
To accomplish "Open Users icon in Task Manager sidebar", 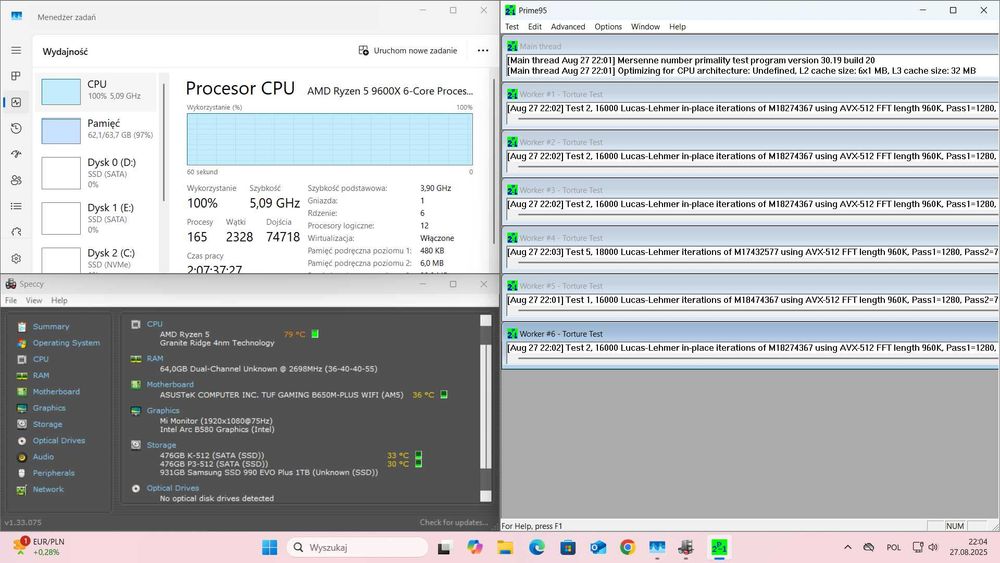I will pyautogui.click(x=16, y=180).
